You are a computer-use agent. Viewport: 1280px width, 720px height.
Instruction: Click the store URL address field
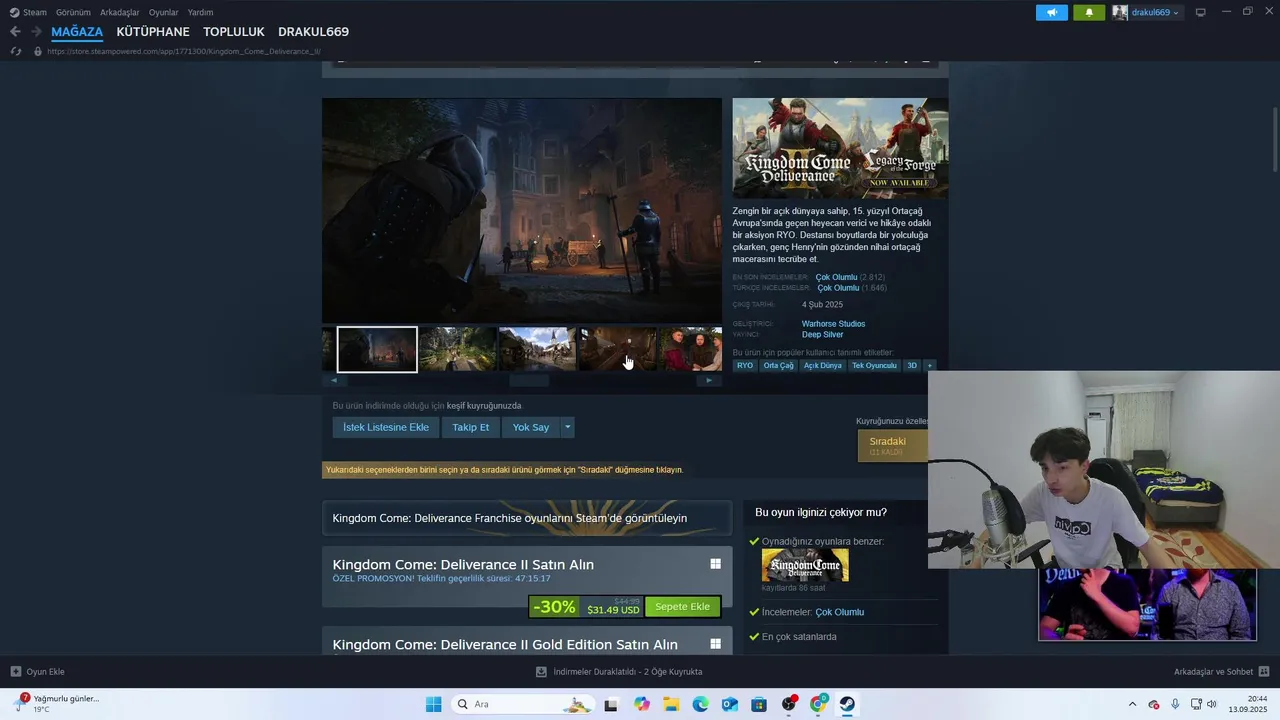click(183, 51)
